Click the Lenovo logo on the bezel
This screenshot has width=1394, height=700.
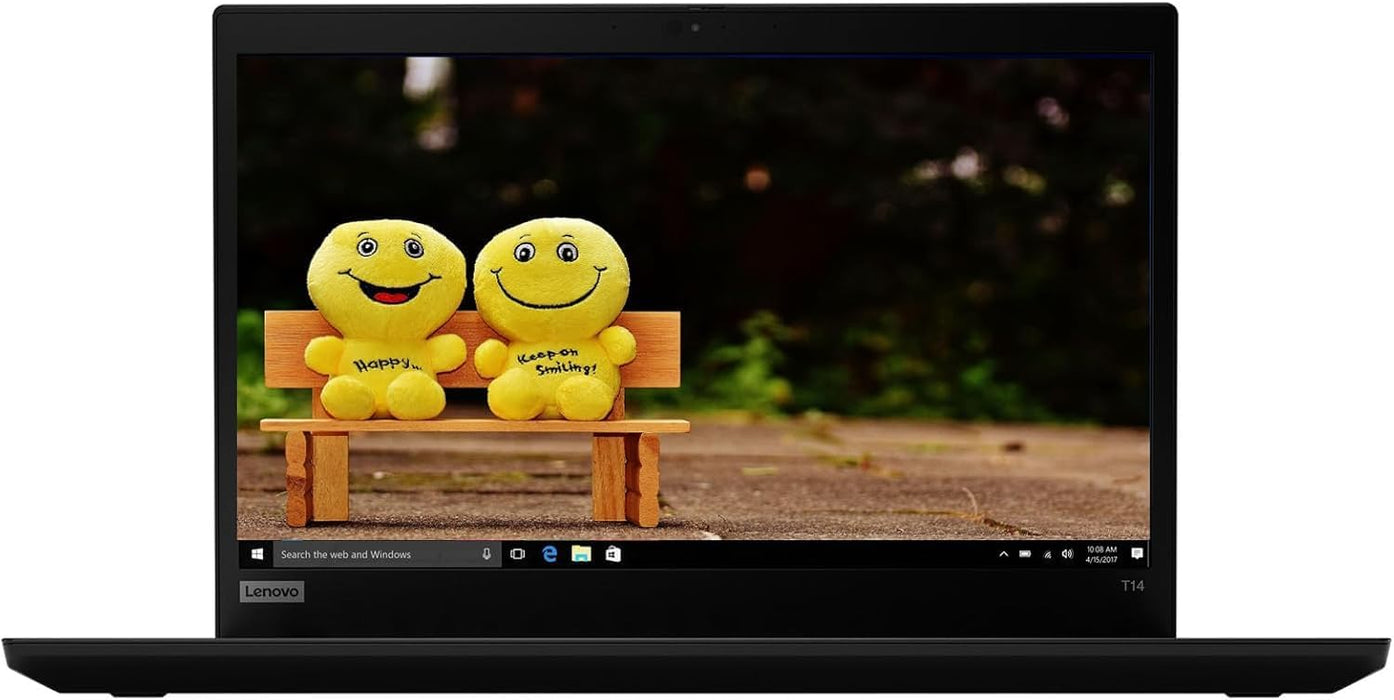pos(272,592)
